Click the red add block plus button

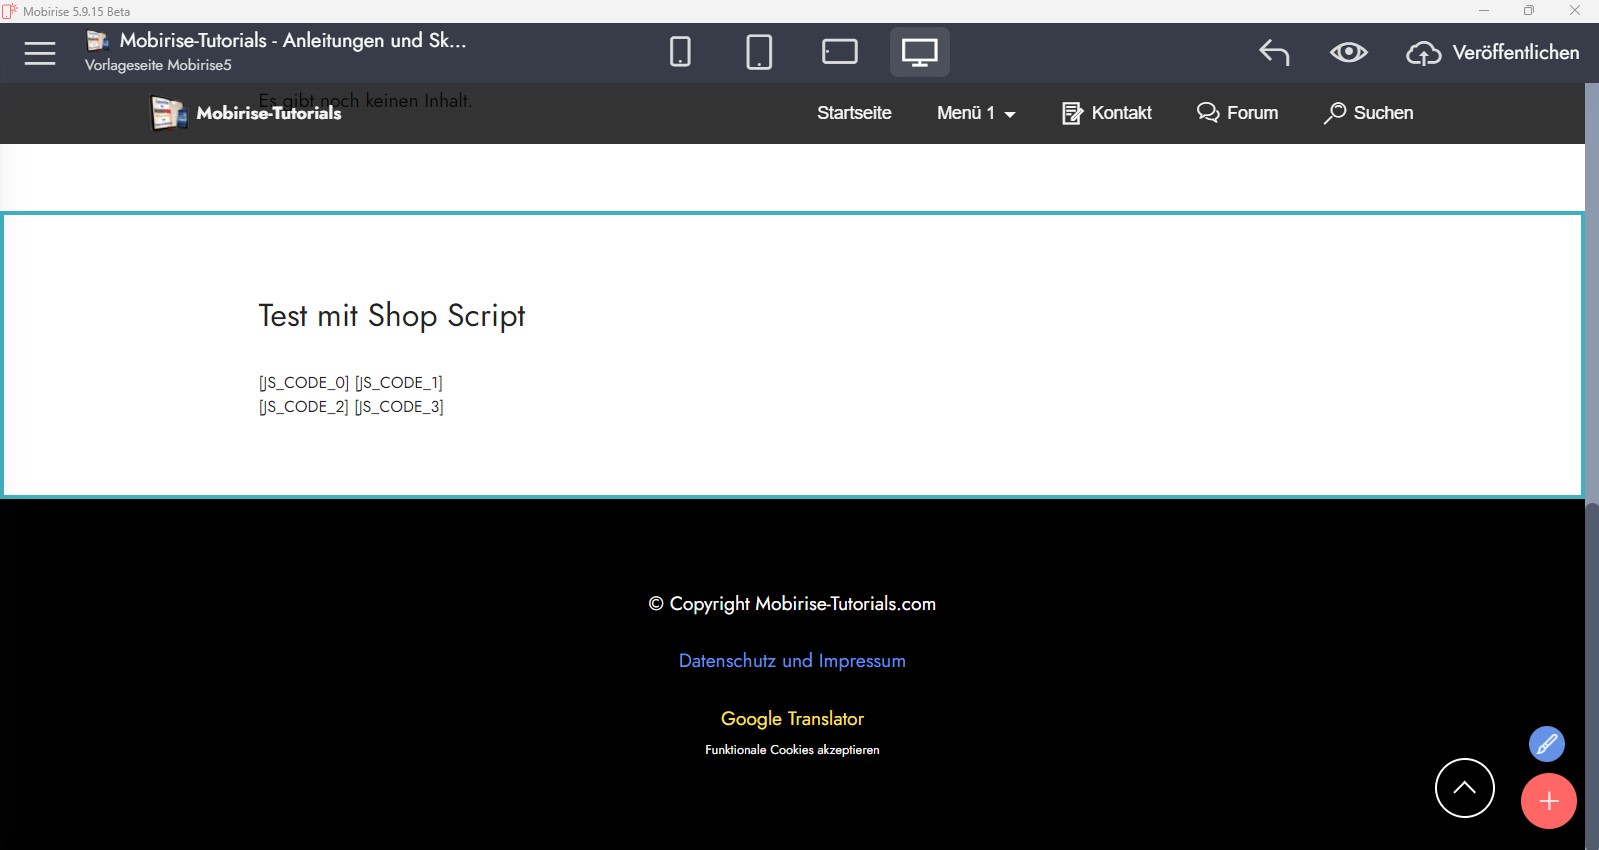[x=1548, y=801]
